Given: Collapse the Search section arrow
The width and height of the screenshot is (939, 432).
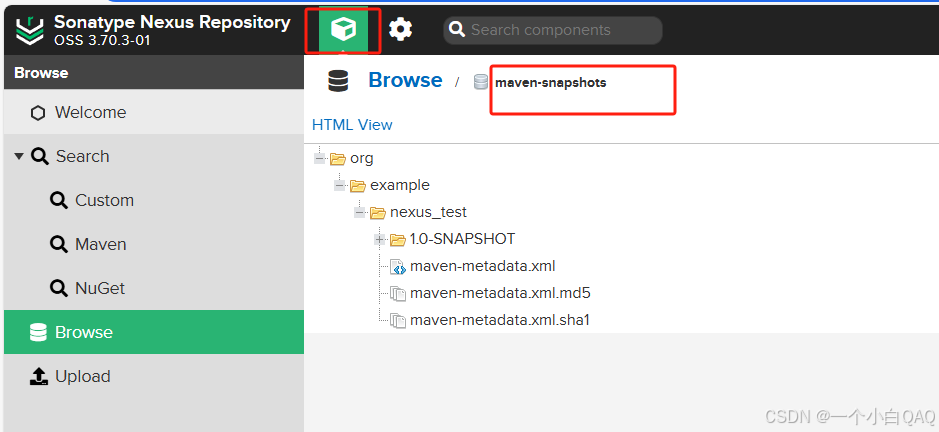Looking at the screenshot, I should coord(19,156).
